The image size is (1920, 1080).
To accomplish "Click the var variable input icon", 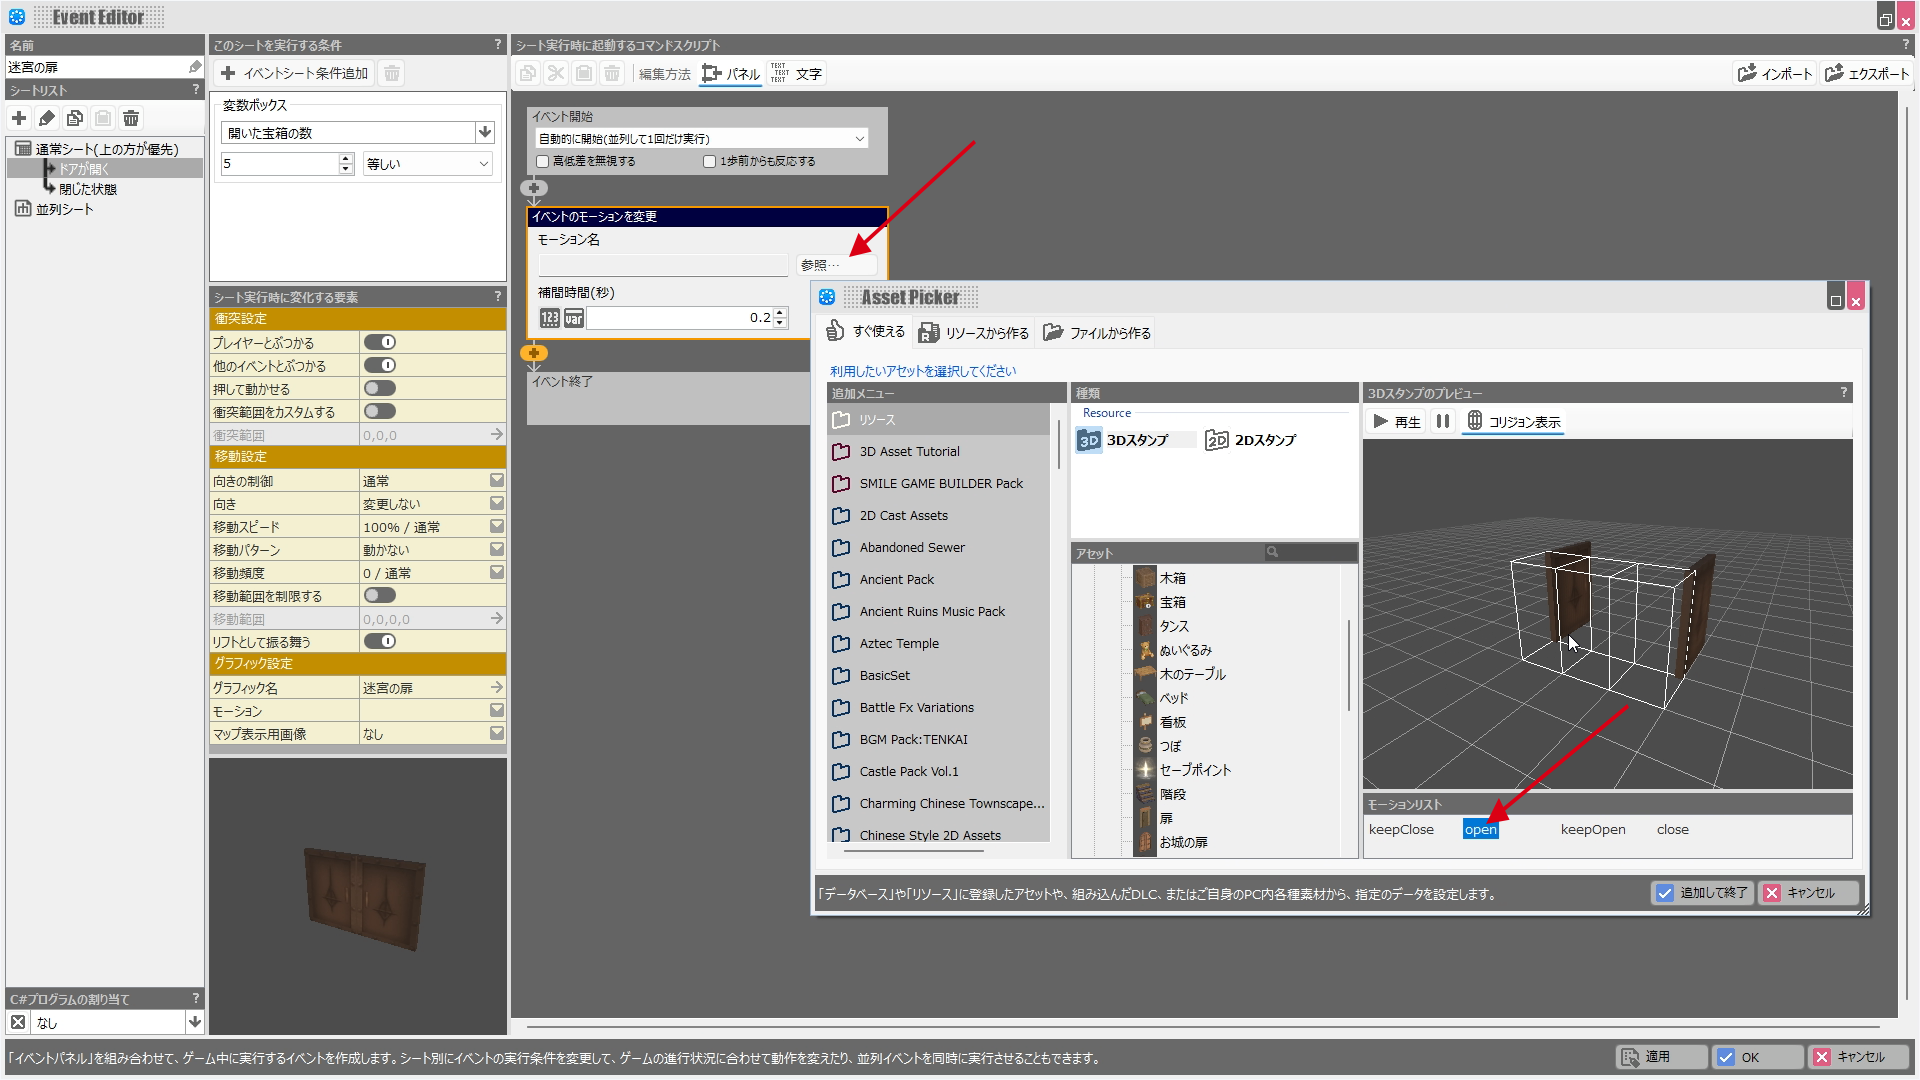I will tap(574, 318).
